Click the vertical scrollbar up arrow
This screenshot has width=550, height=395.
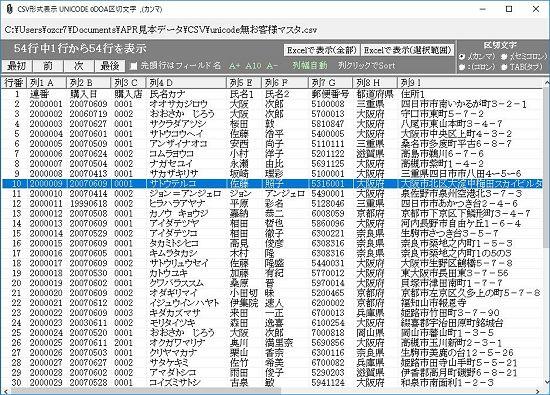(546, 83)
